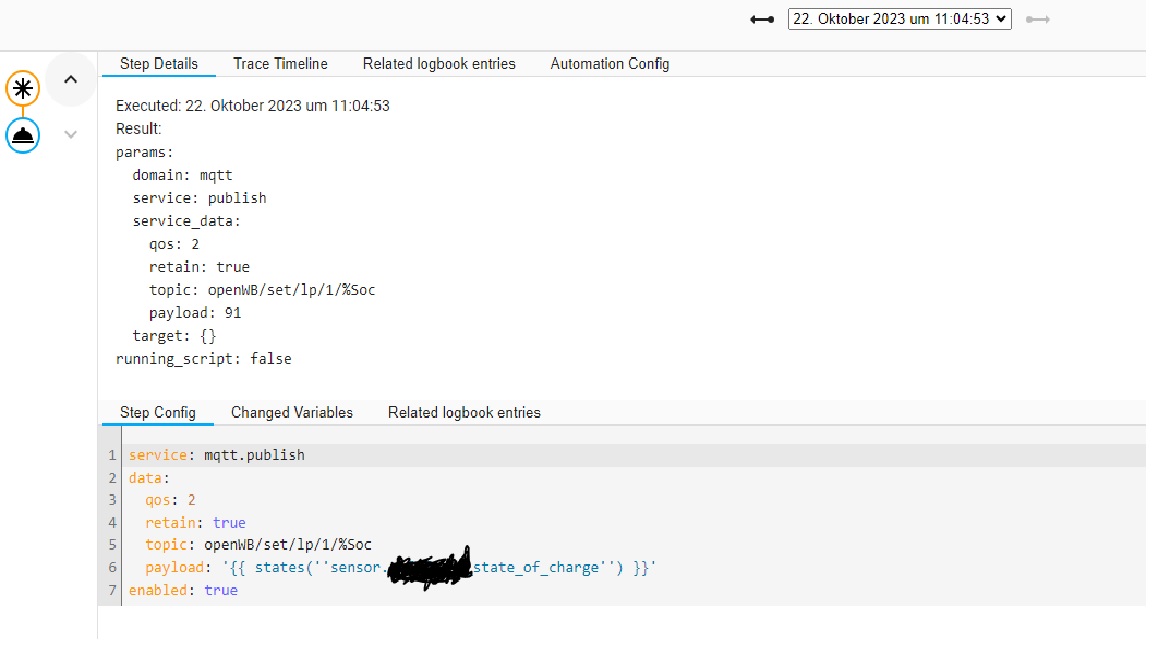Open the upper Related logbook entries tab
Screen dimensions: 1152x648
(x=439, y=64)
